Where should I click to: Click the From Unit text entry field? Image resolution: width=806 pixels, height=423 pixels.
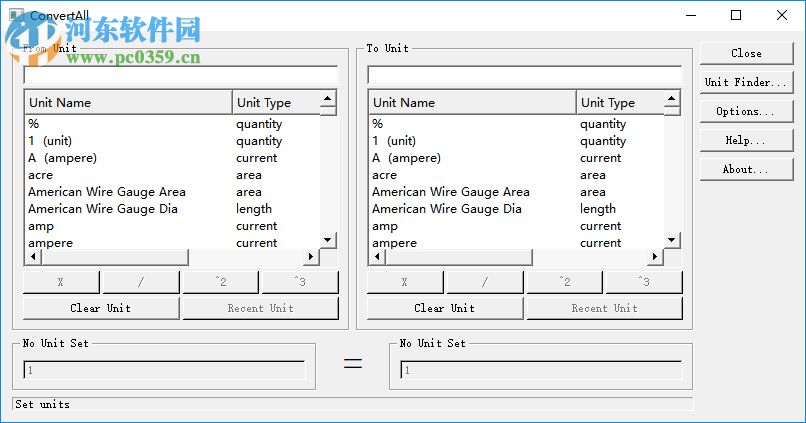tap(180, 75)
